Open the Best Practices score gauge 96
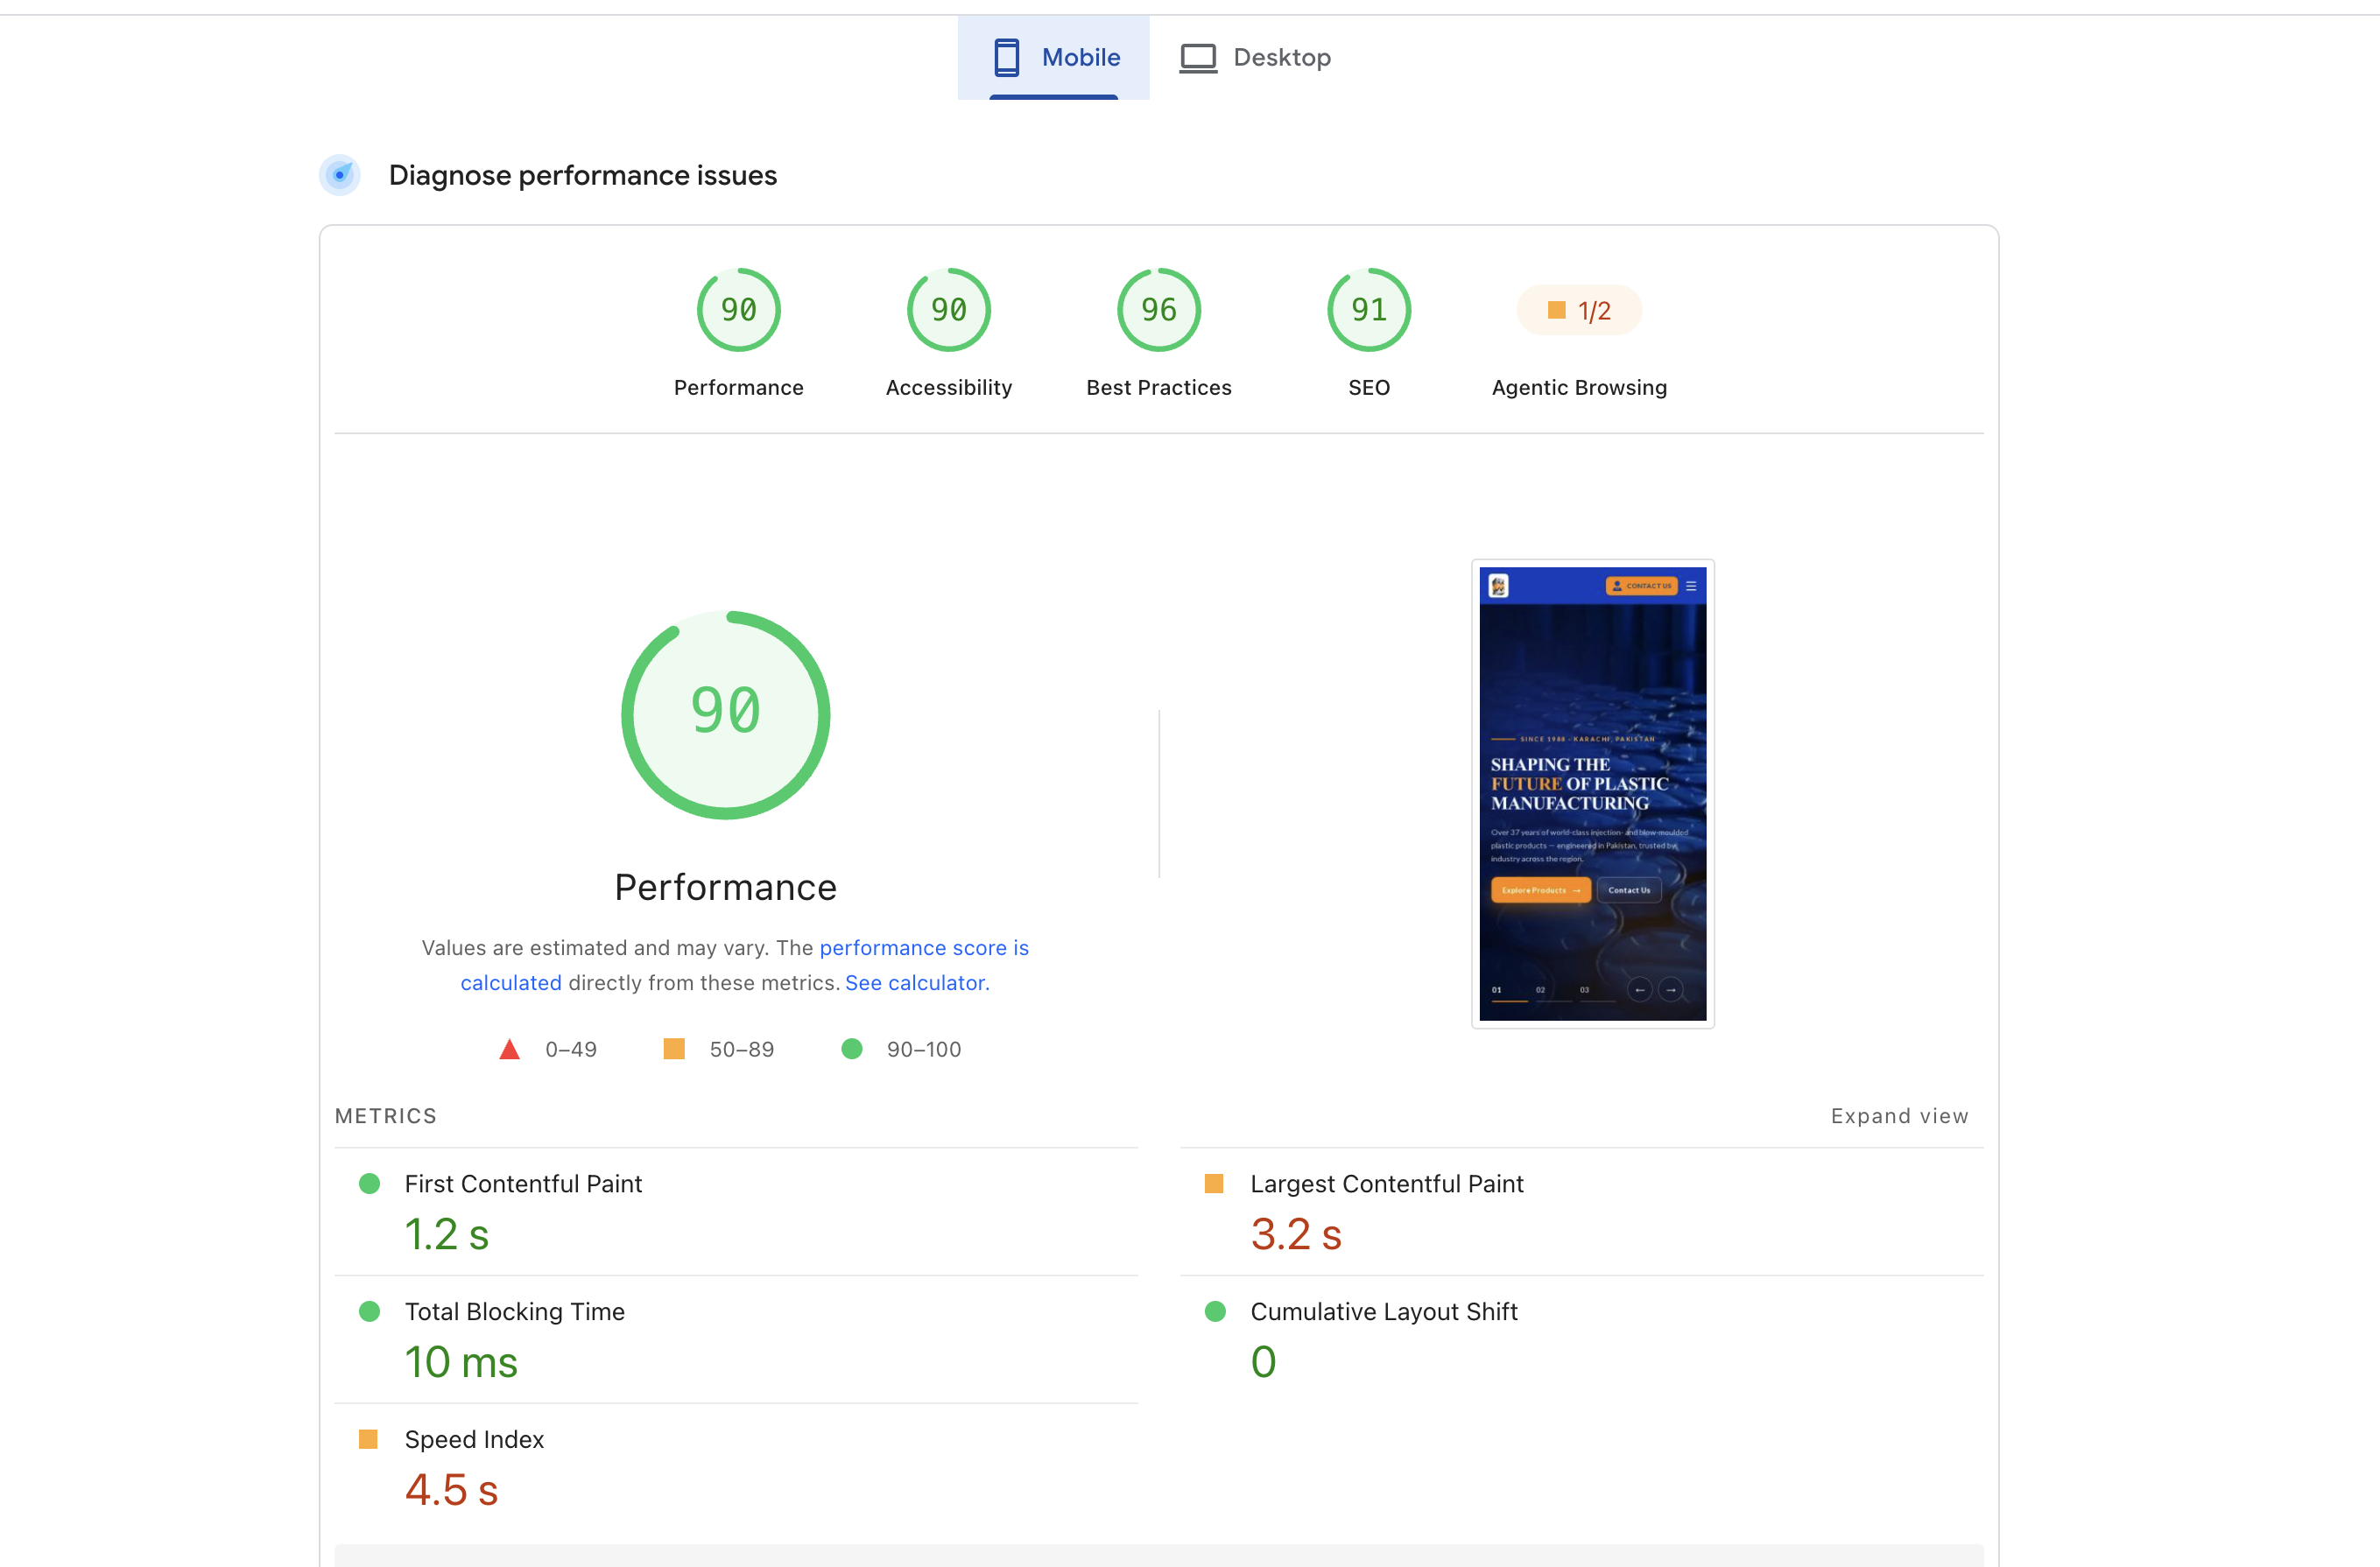Screen dimensions: 2380x1567 1158,310
